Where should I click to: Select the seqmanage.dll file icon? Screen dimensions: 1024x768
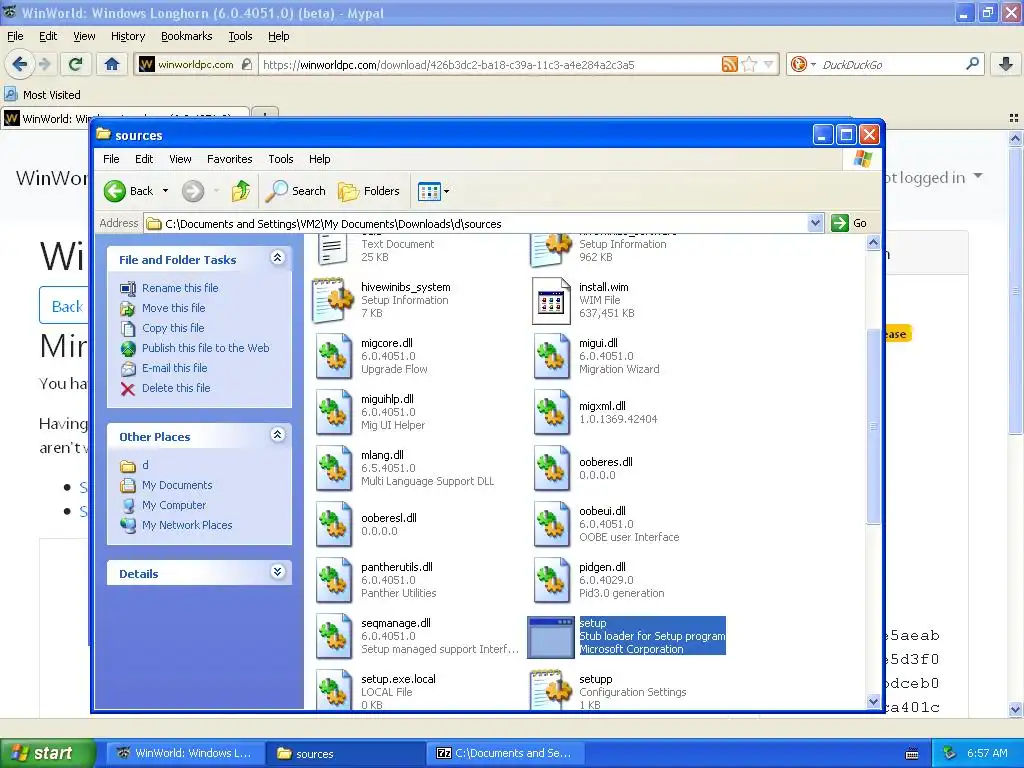point(334,636)
